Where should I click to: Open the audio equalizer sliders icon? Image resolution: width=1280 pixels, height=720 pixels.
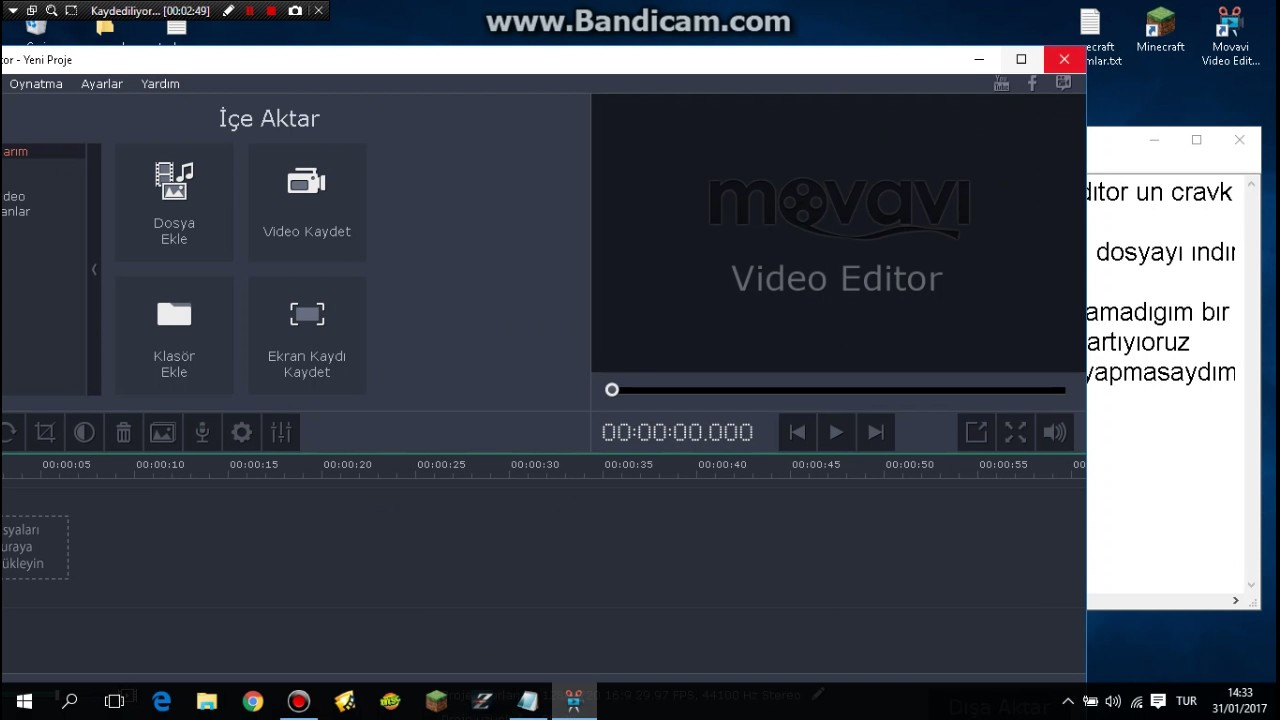pos(281,432)
